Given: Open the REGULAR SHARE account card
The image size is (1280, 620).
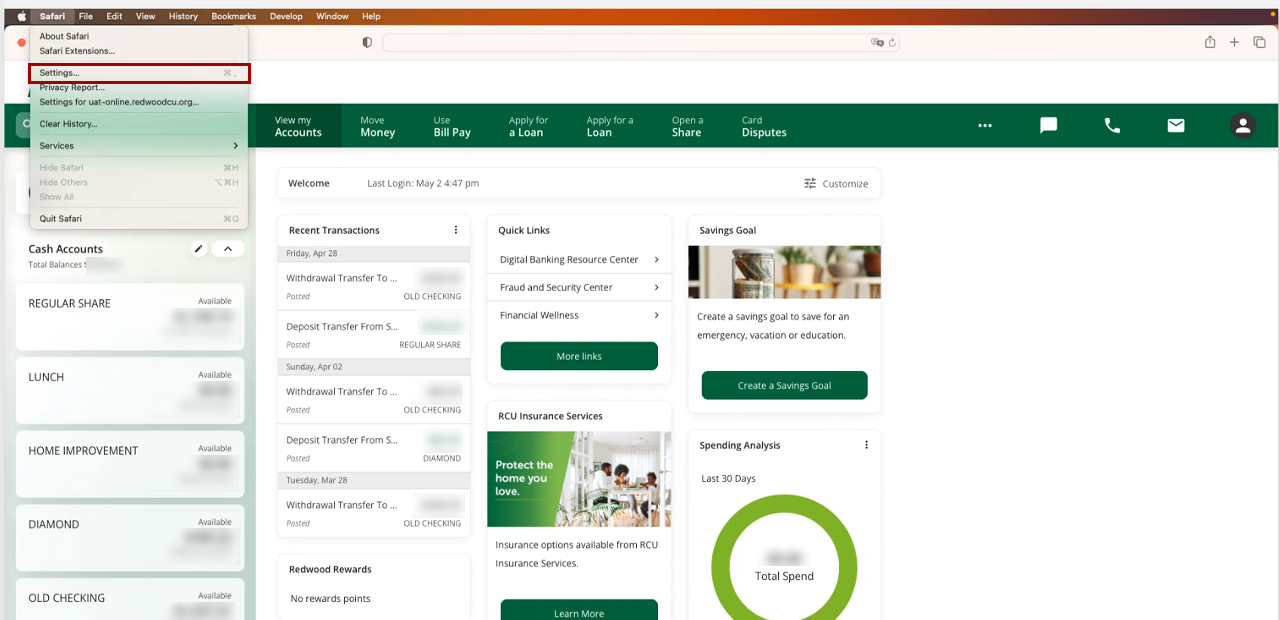Looking at the screenshot, I should [x=130, y=316].
